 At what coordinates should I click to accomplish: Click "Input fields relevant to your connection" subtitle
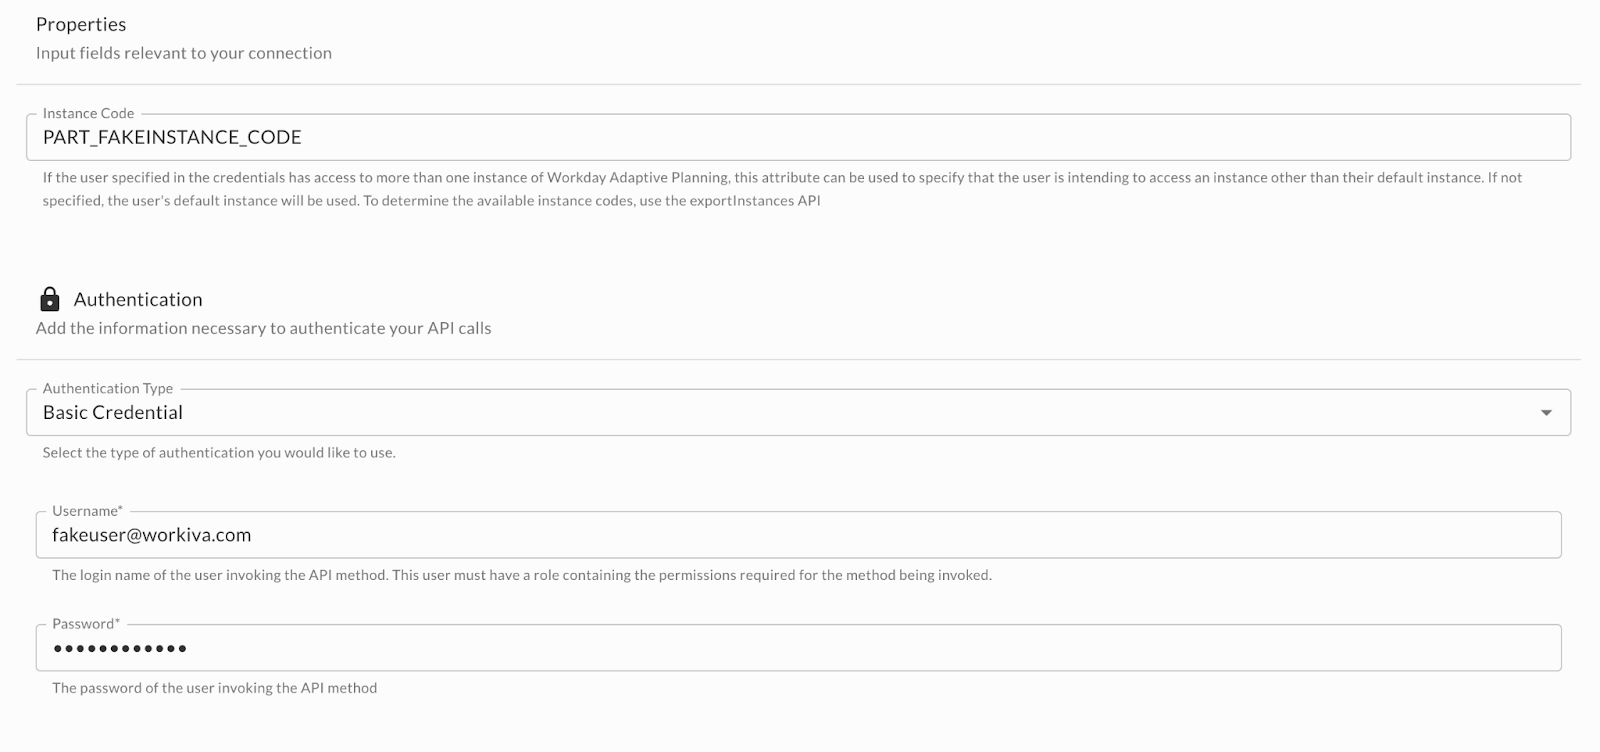[x=184, y=53]
